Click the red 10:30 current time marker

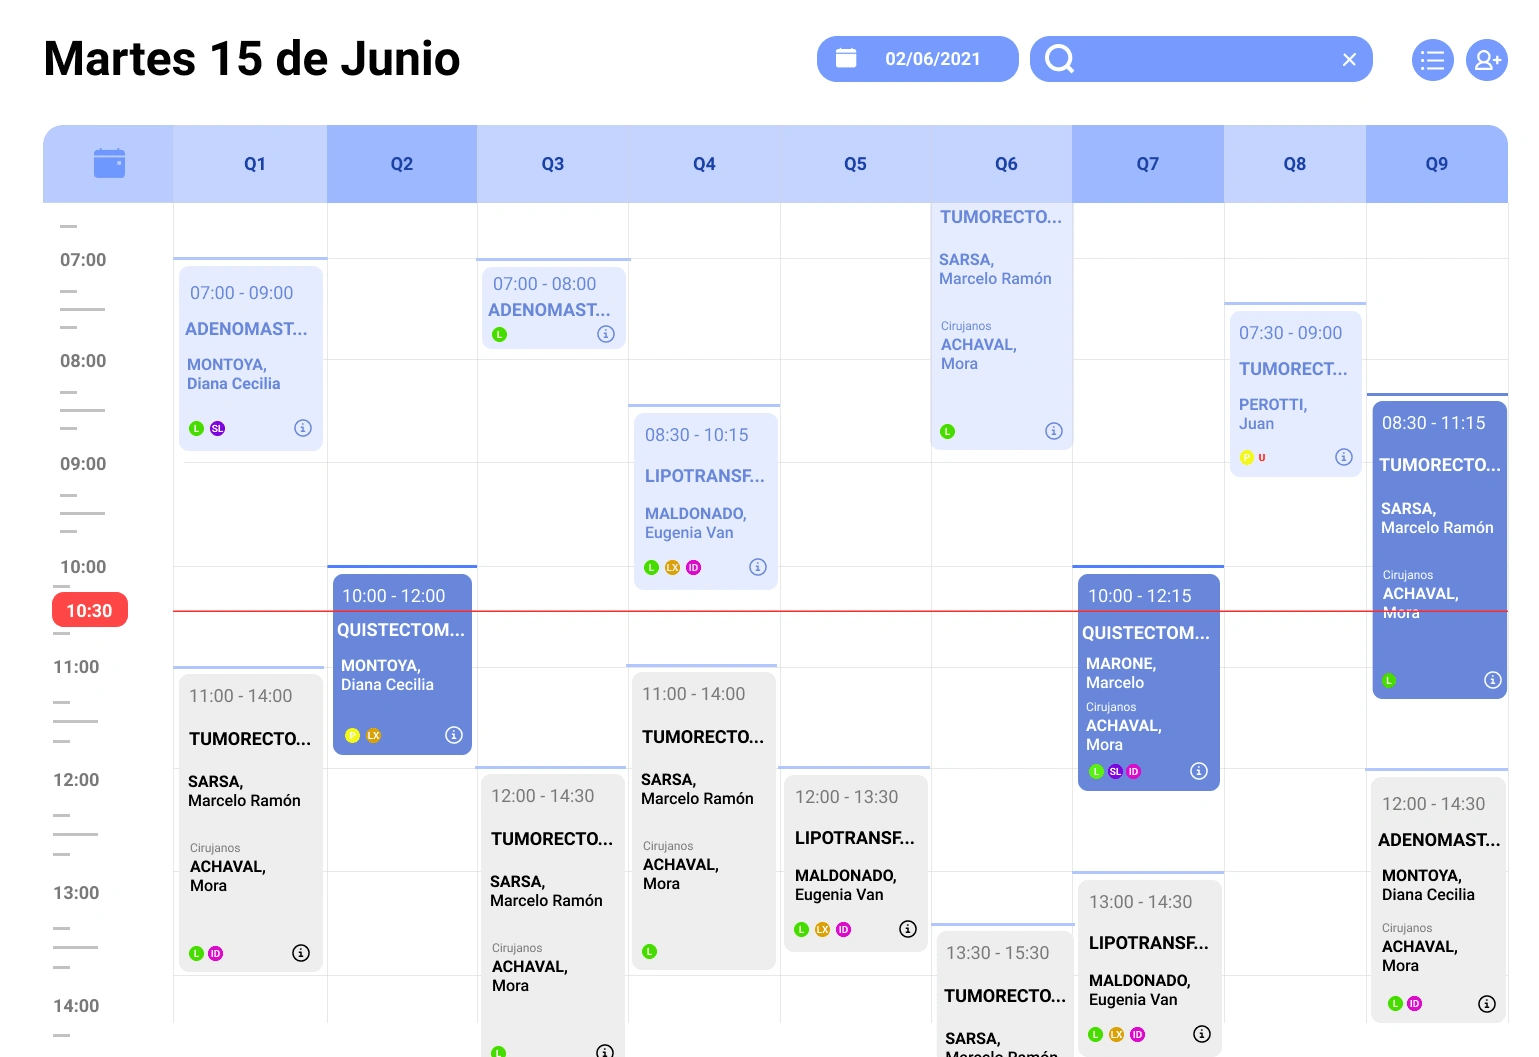click(90, 610)
